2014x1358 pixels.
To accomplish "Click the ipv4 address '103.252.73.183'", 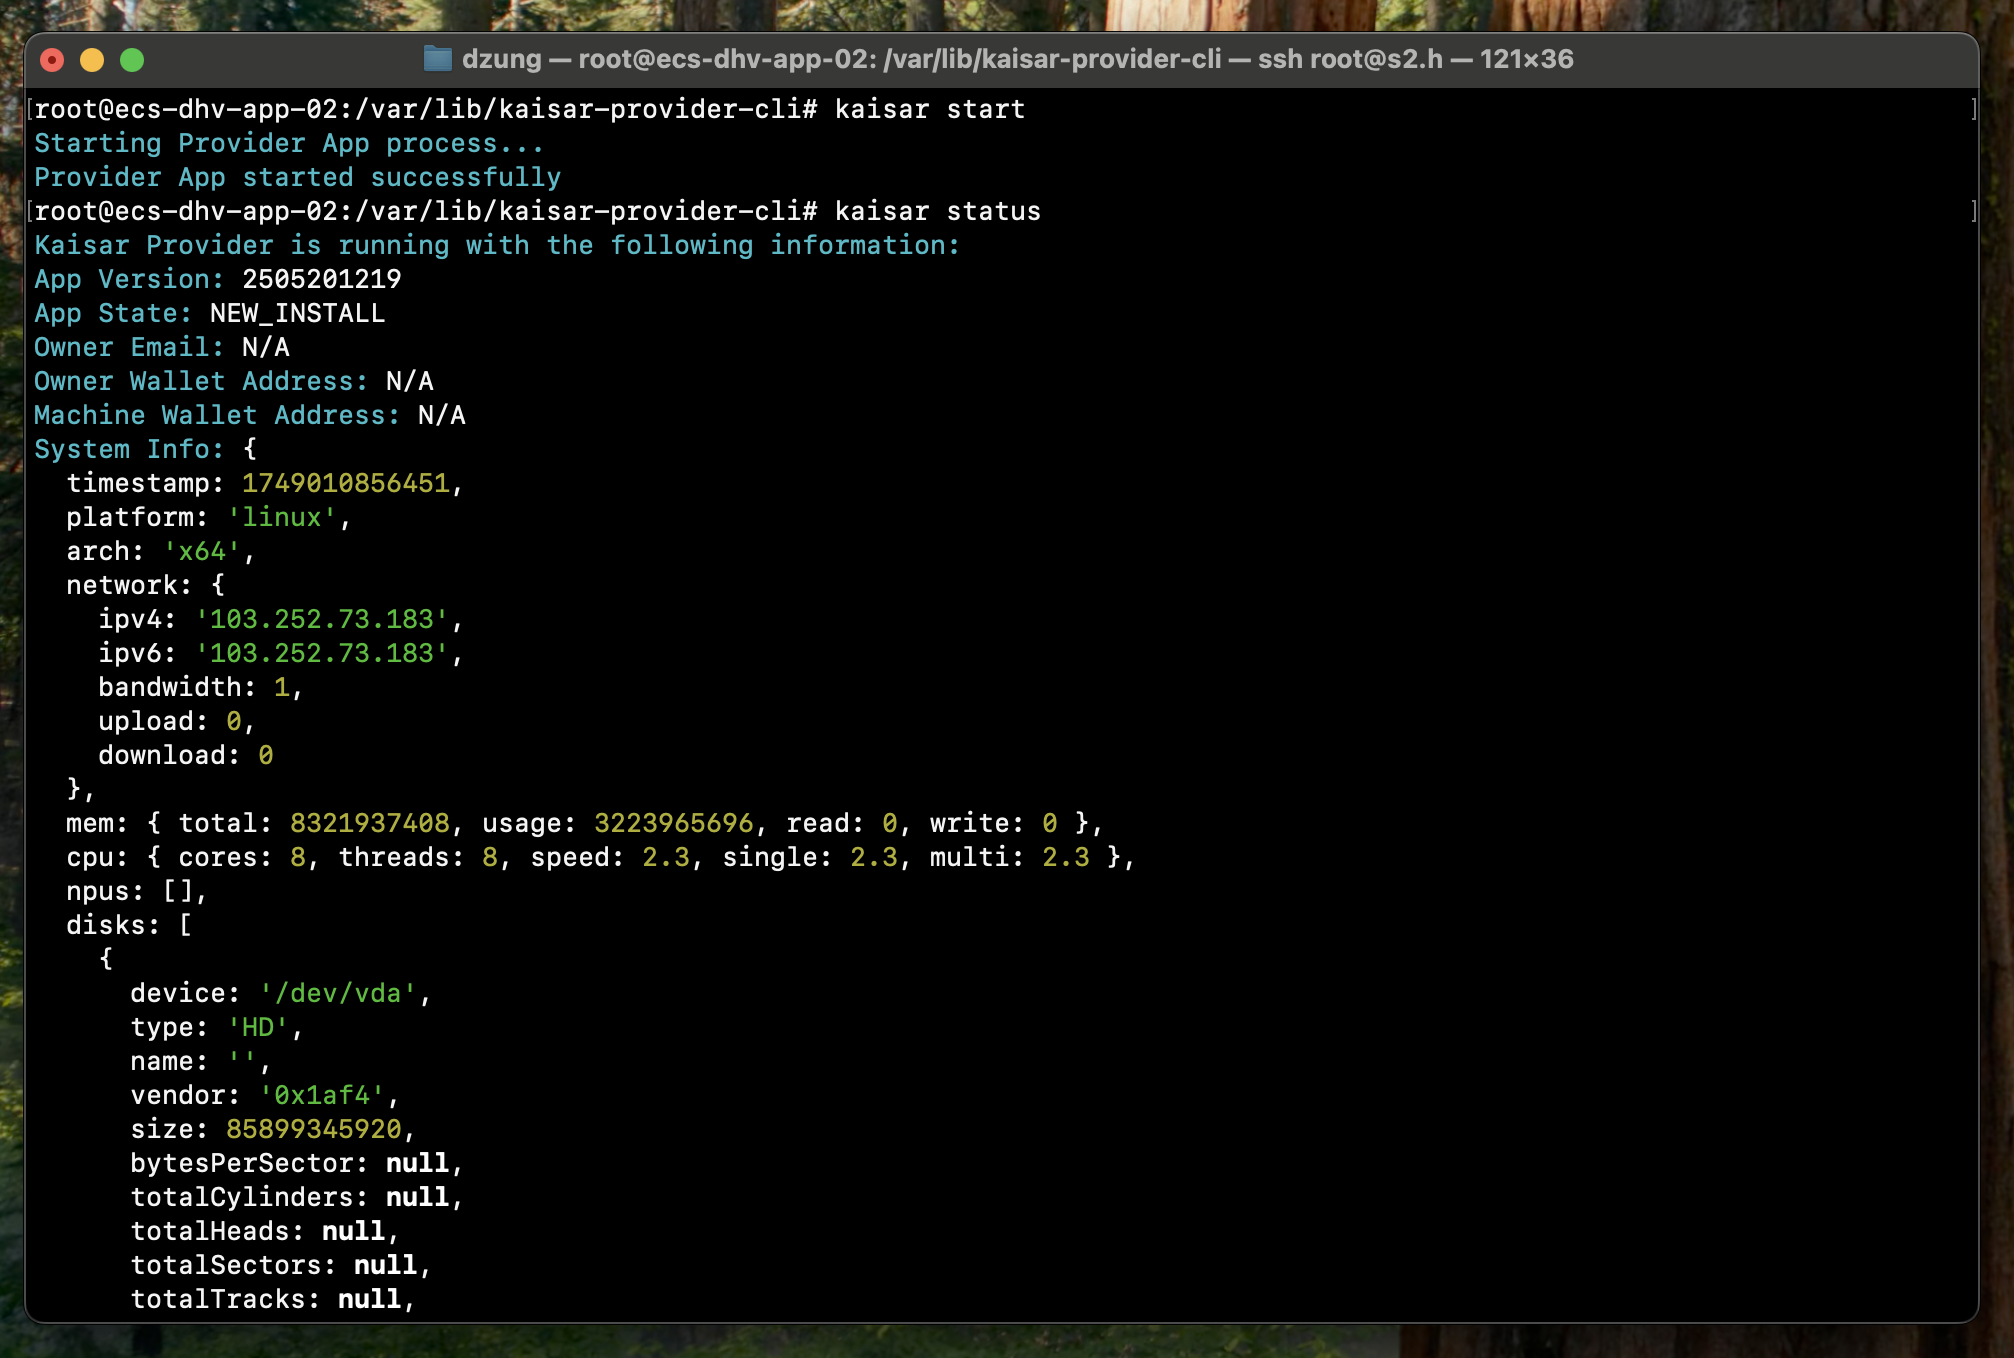I will click(x=321, y=619).
